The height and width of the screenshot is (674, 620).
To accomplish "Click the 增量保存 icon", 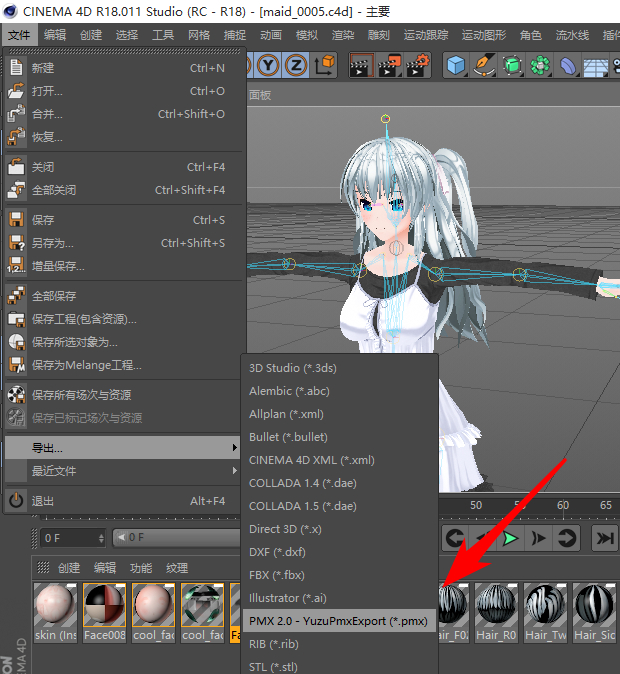I will (16, 266).
